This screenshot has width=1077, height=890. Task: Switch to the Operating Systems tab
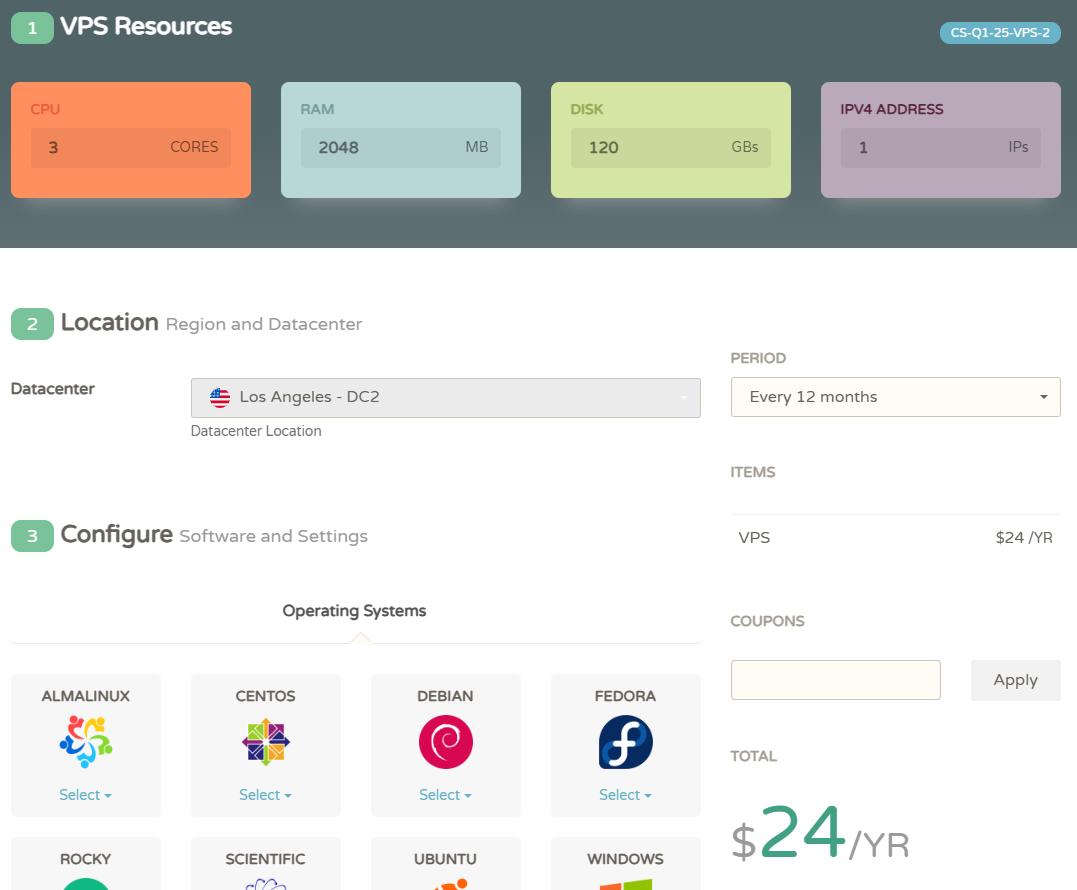click(x=354, y=611)
